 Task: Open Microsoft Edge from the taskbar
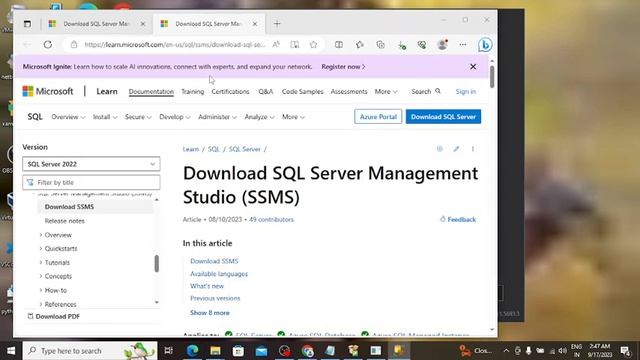tap(192, 351)
